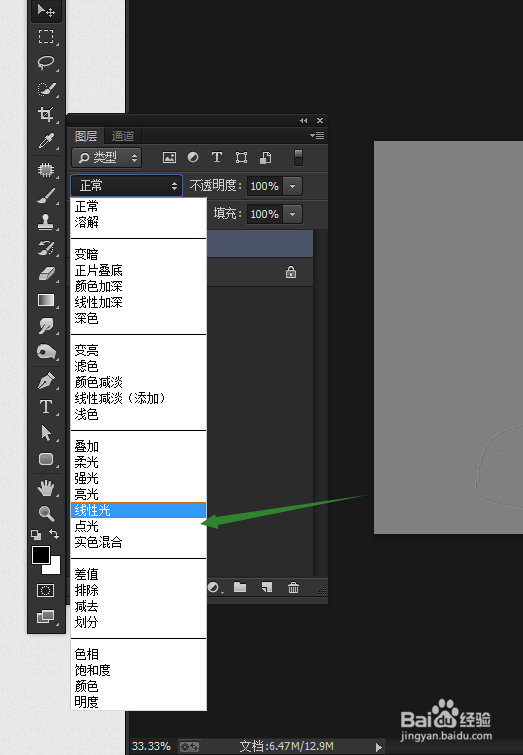
Task: Choose the 滤色 blend mode
Action: tap(138, 366)
